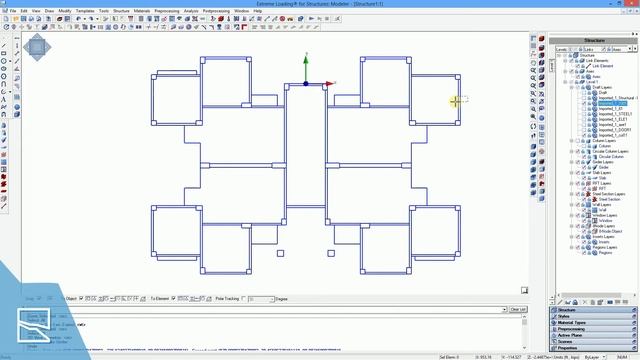
Task: Click the command window vertical scrollbar
Action: coord(524,332)
